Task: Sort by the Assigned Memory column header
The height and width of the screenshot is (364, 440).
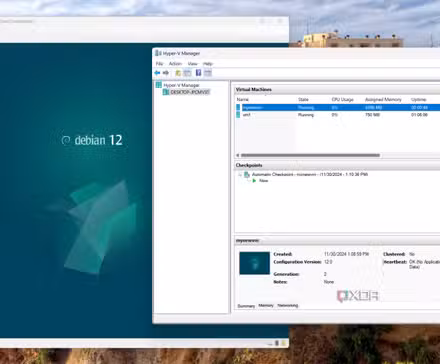Action: click(x=383, y=99)
